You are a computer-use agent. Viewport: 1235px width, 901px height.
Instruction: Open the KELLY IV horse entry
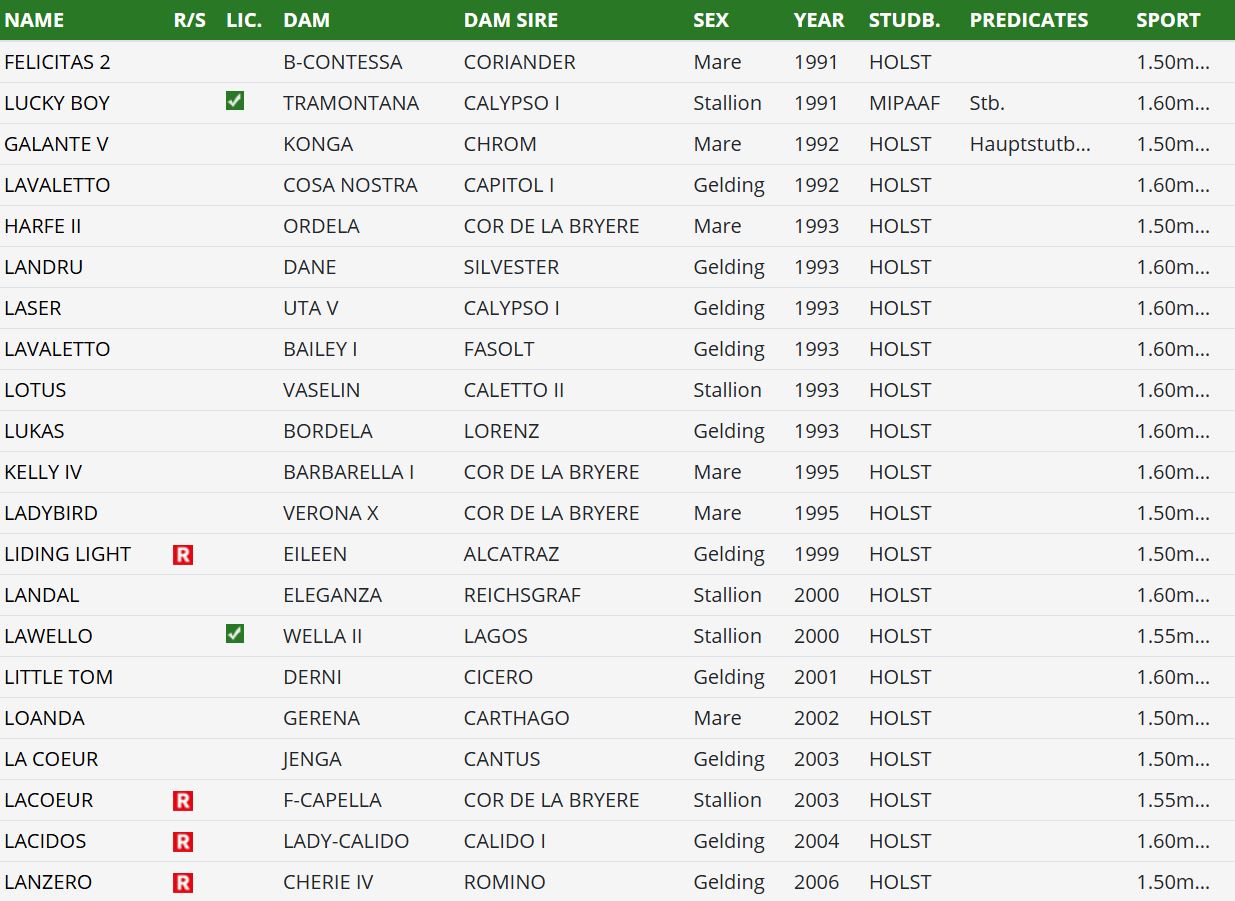[x=43, y=472]
